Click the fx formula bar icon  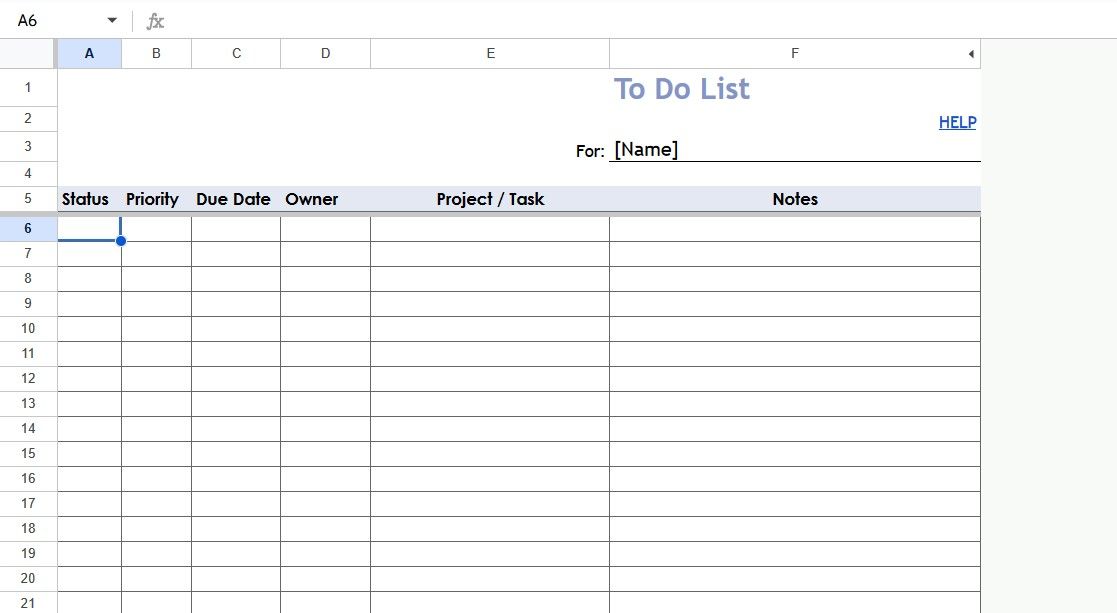tap(154, 19)
